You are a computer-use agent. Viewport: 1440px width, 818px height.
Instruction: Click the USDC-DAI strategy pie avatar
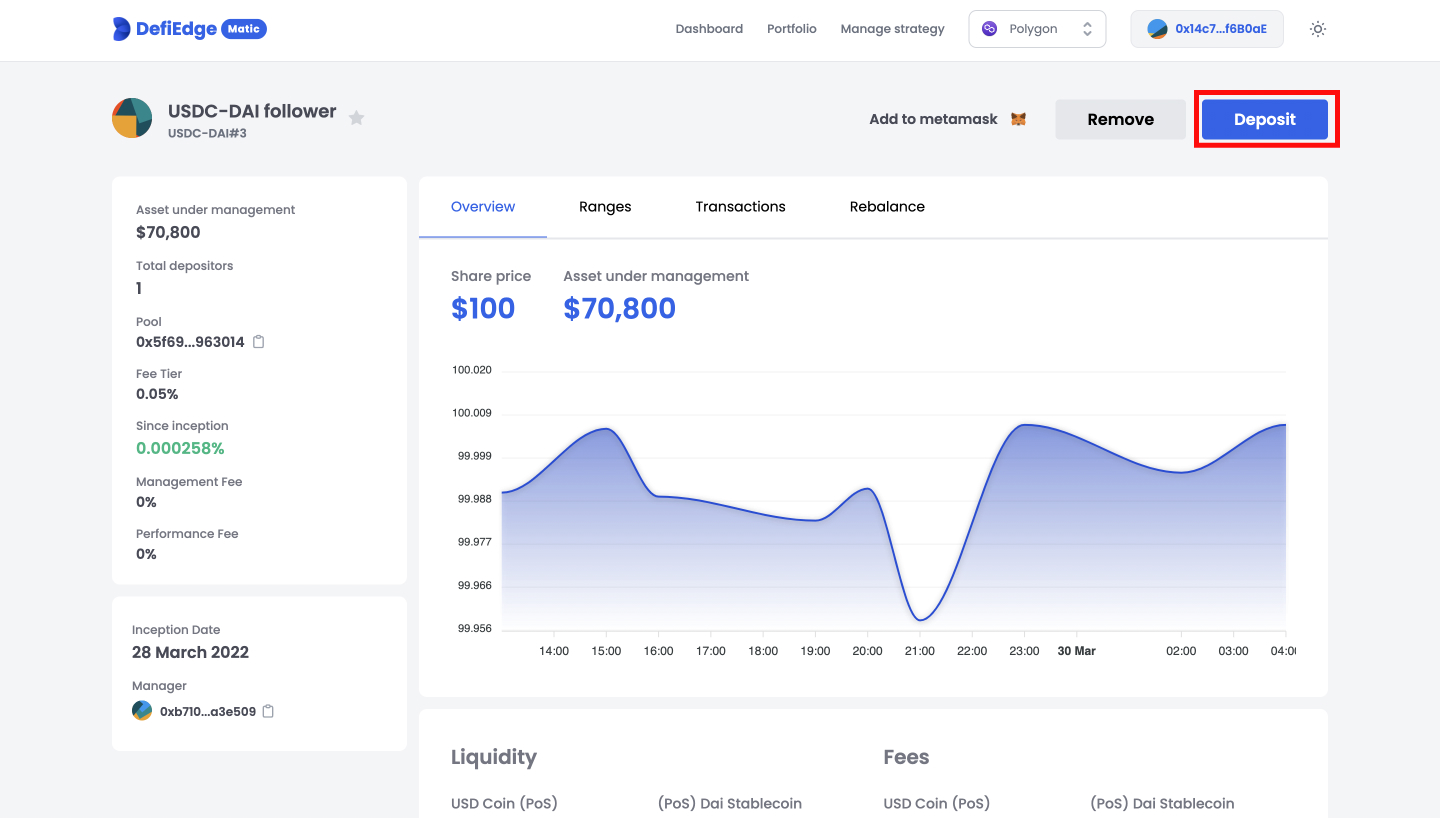[x=132, y=118]
